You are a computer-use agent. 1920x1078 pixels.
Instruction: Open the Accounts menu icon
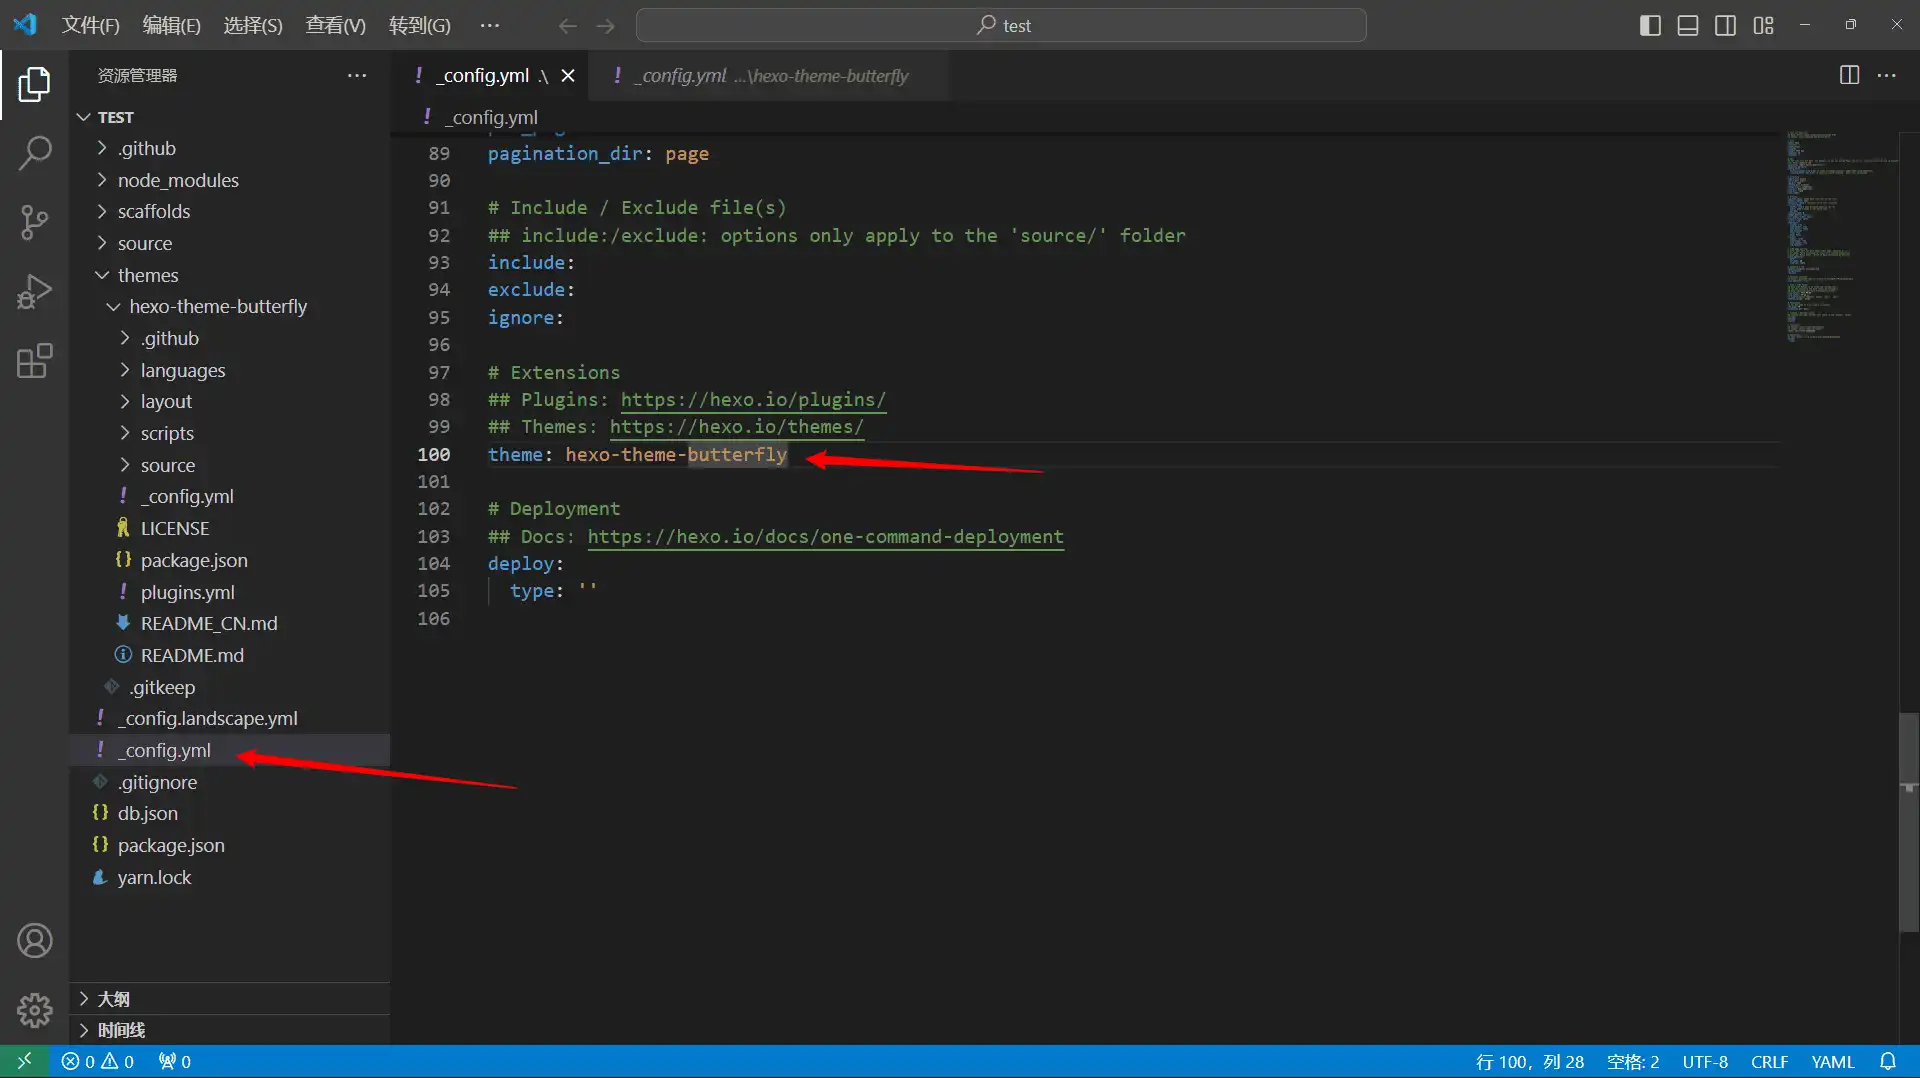(34, 941)
